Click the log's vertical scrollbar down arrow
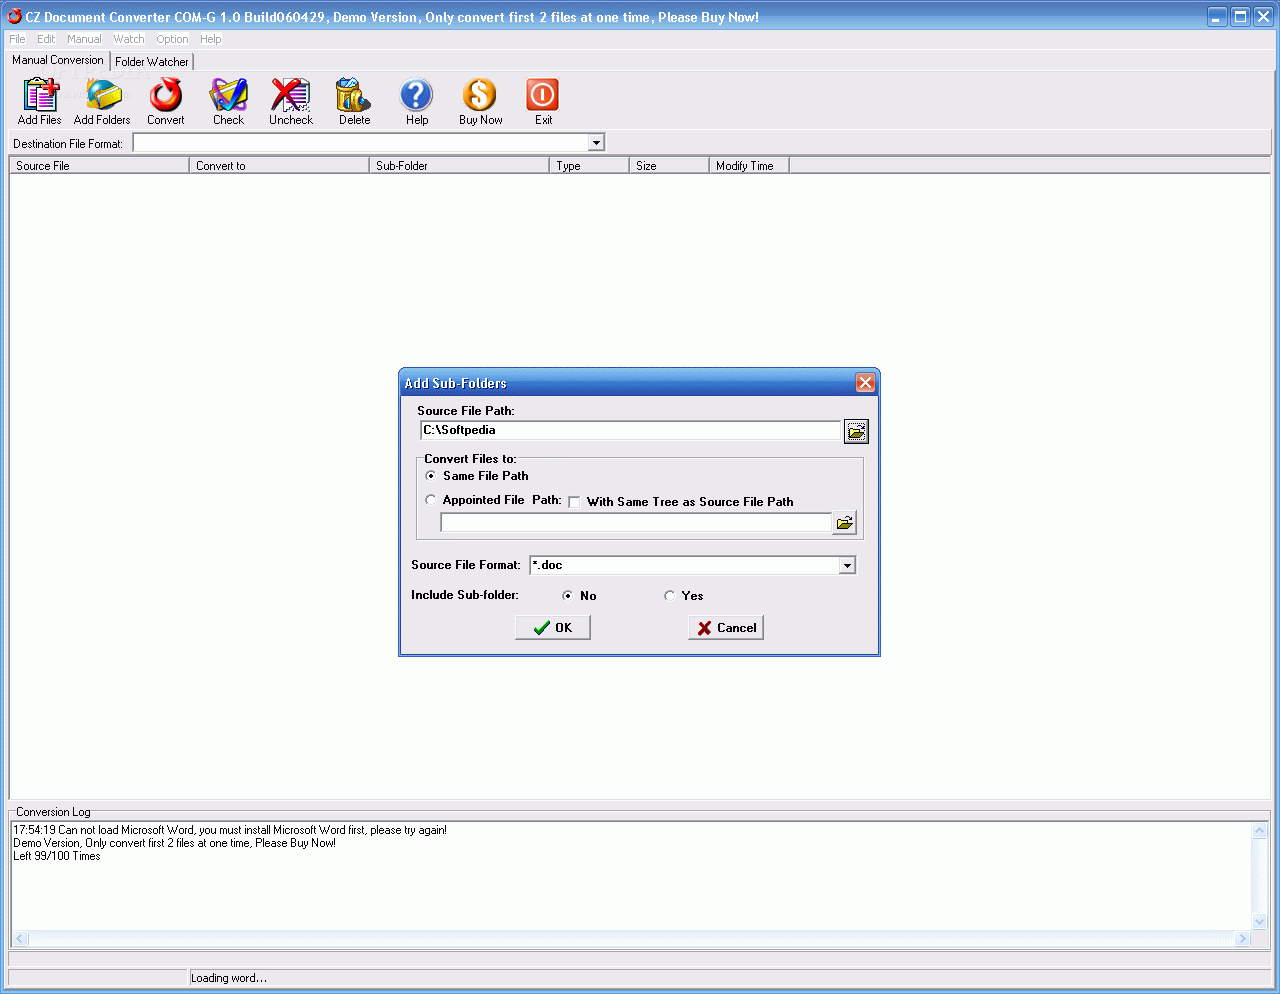This screenshot has height=994, width=1280. [x=1259, y=922]
